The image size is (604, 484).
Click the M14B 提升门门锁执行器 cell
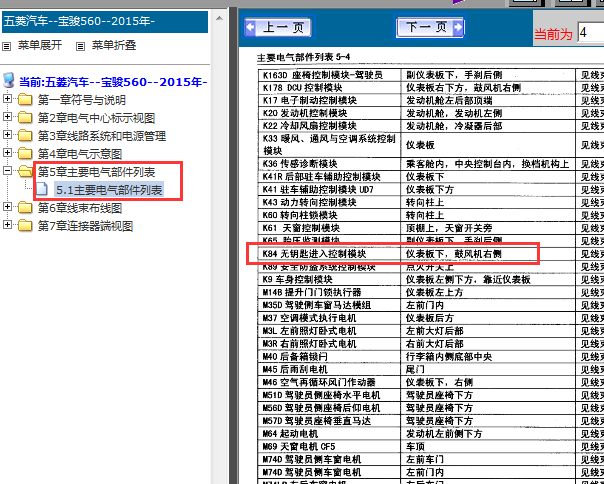click(330, 292)
